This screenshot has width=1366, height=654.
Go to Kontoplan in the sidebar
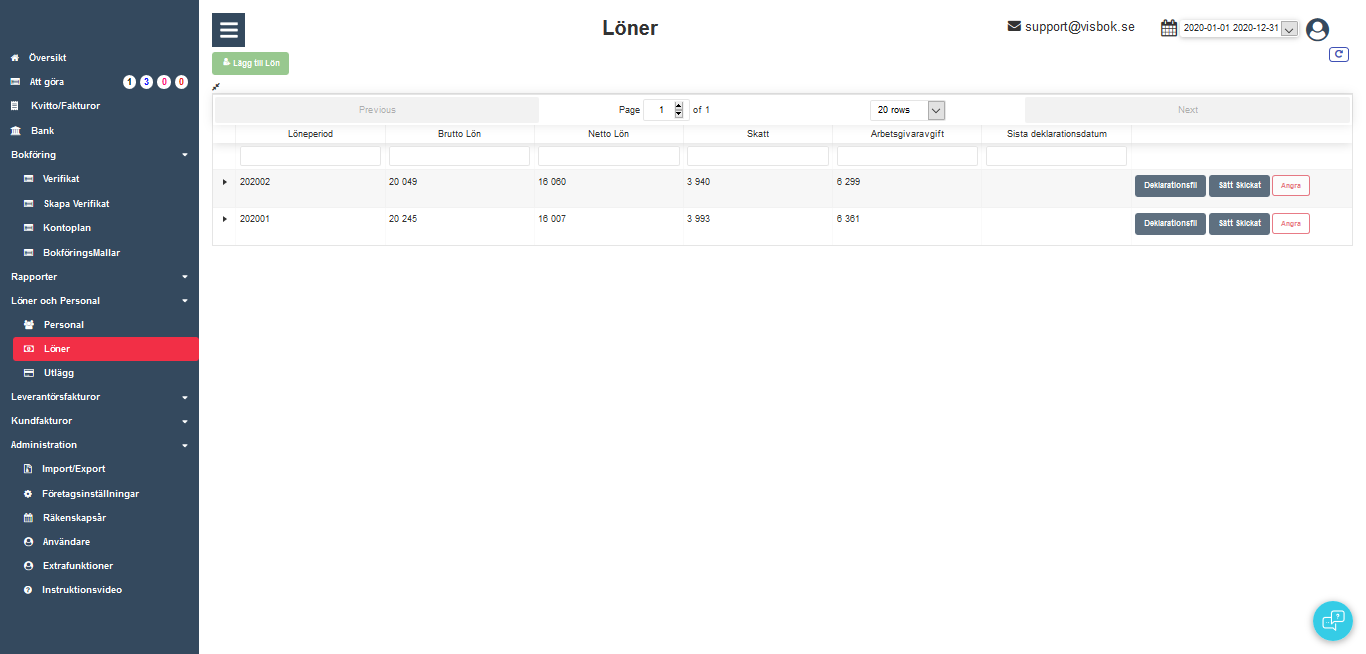[x=68, y=228]
